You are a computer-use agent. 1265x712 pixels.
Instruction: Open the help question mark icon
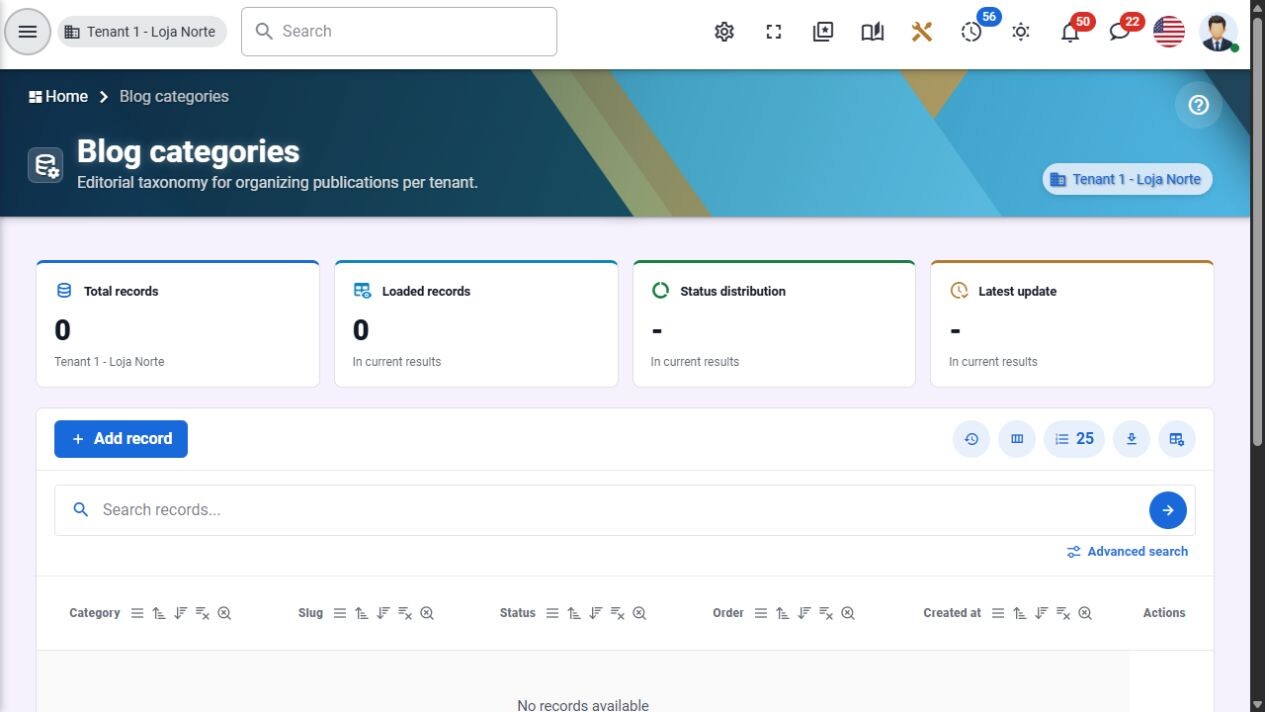pyautogui.click(x=1198, y=104)
